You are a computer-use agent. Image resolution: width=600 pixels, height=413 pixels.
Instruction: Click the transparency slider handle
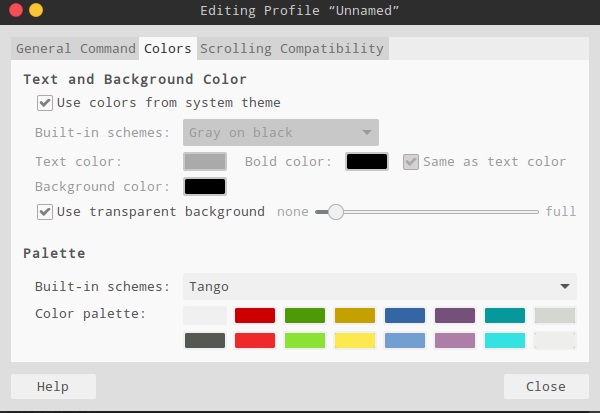click(336, 212)
